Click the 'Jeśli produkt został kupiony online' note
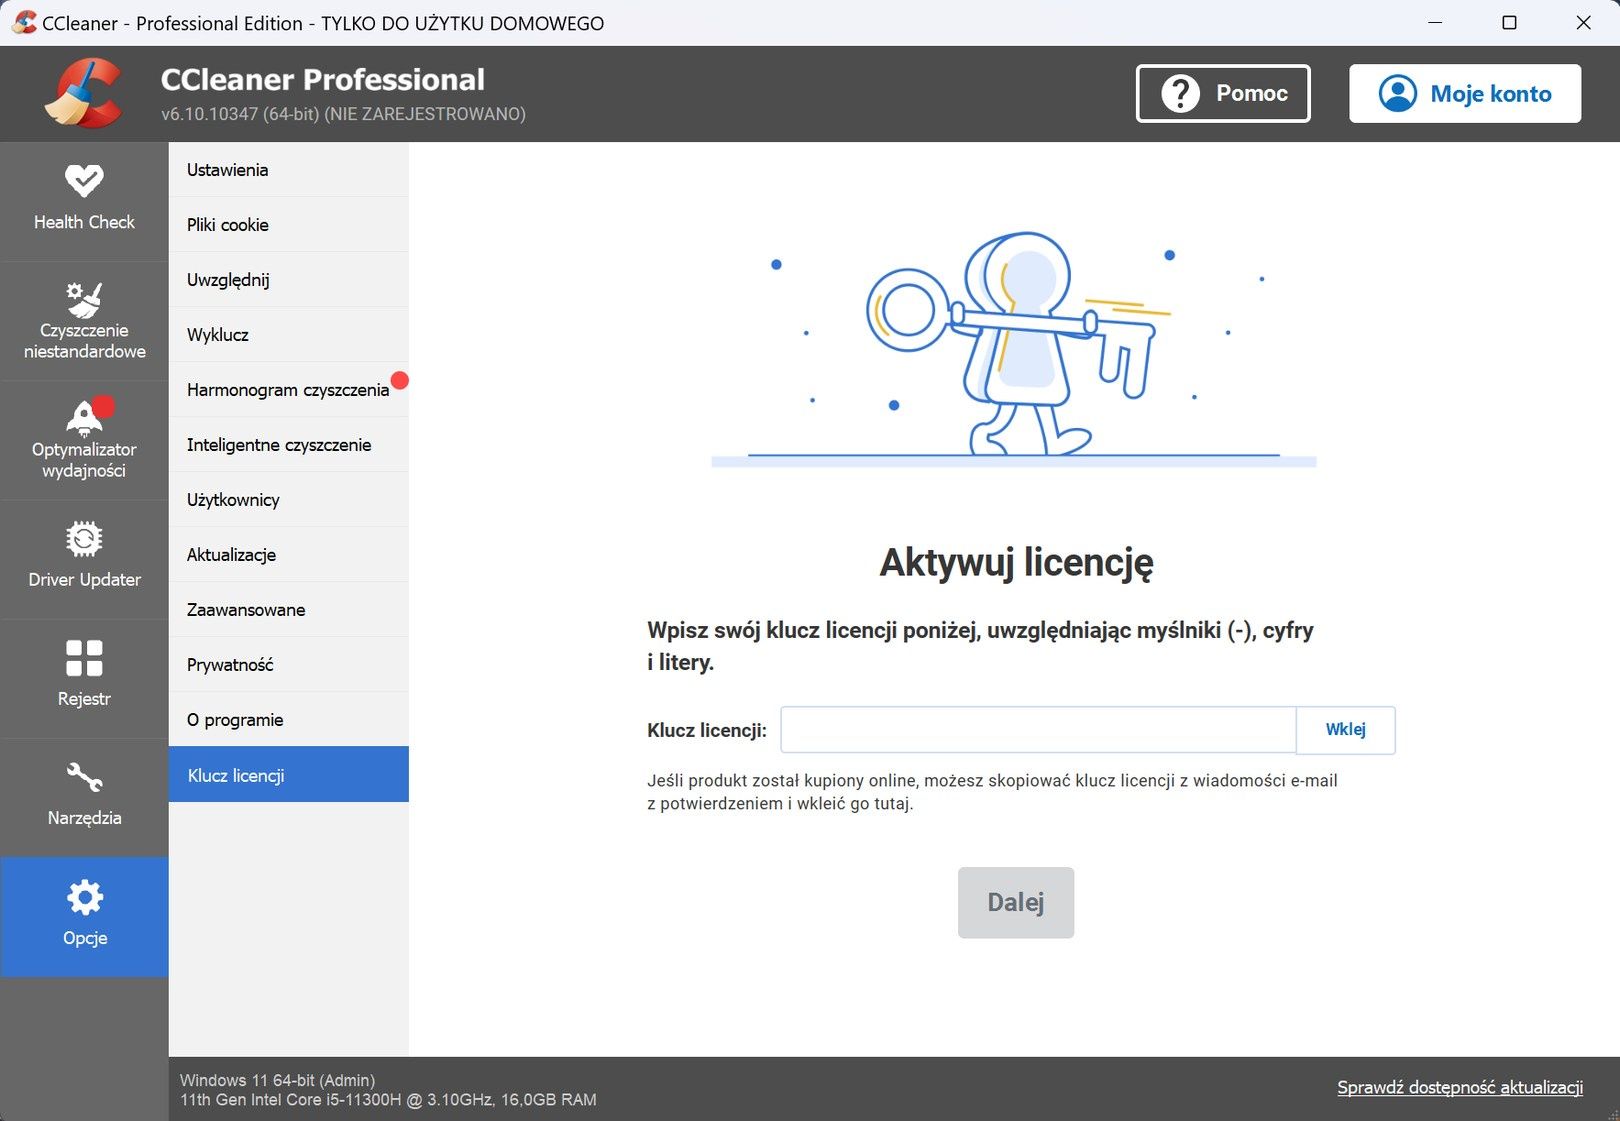The image size is (1620, 1121). tap(992, 792)
